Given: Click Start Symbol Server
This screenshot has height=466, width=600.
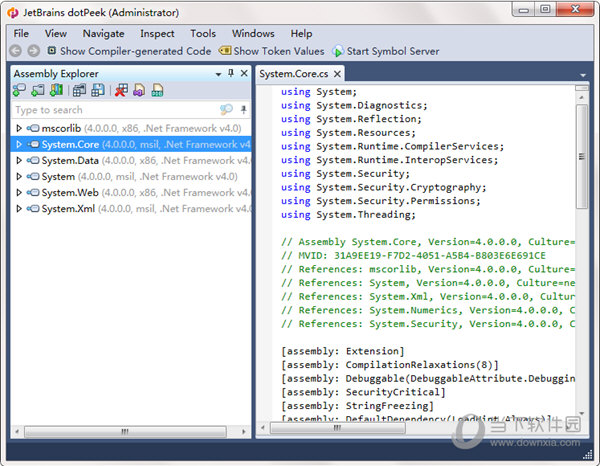Looking at the screenshot, I should click(x=386, y=51).
